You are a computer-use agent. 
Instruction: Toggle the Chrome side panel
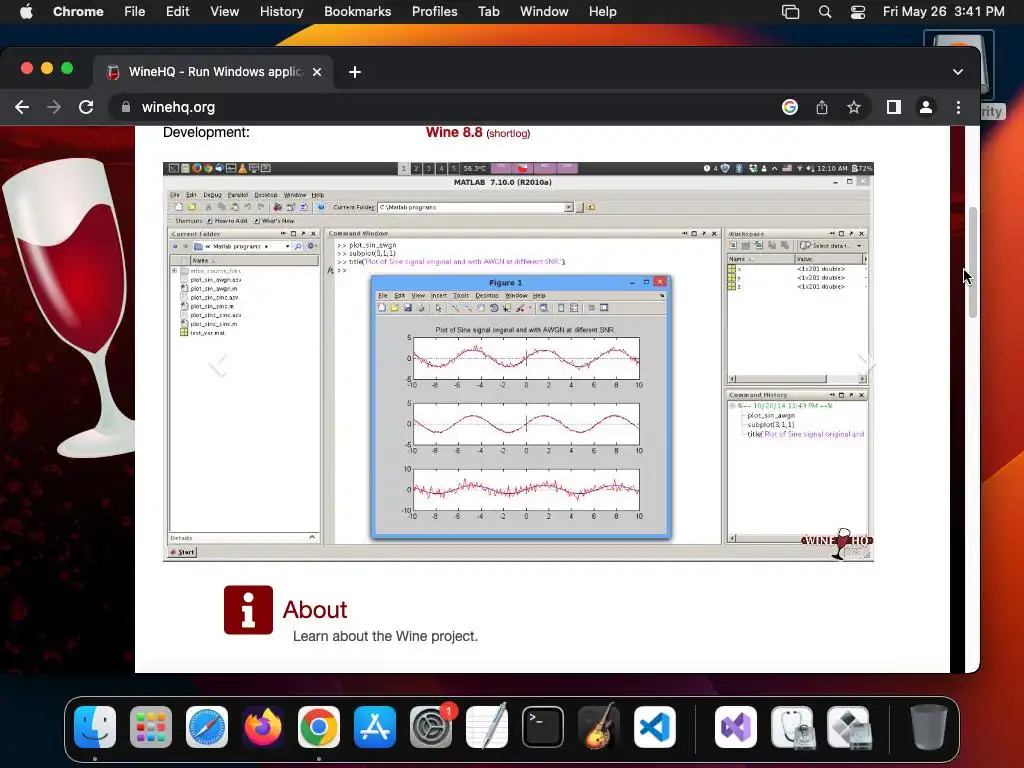click(893, 107)
